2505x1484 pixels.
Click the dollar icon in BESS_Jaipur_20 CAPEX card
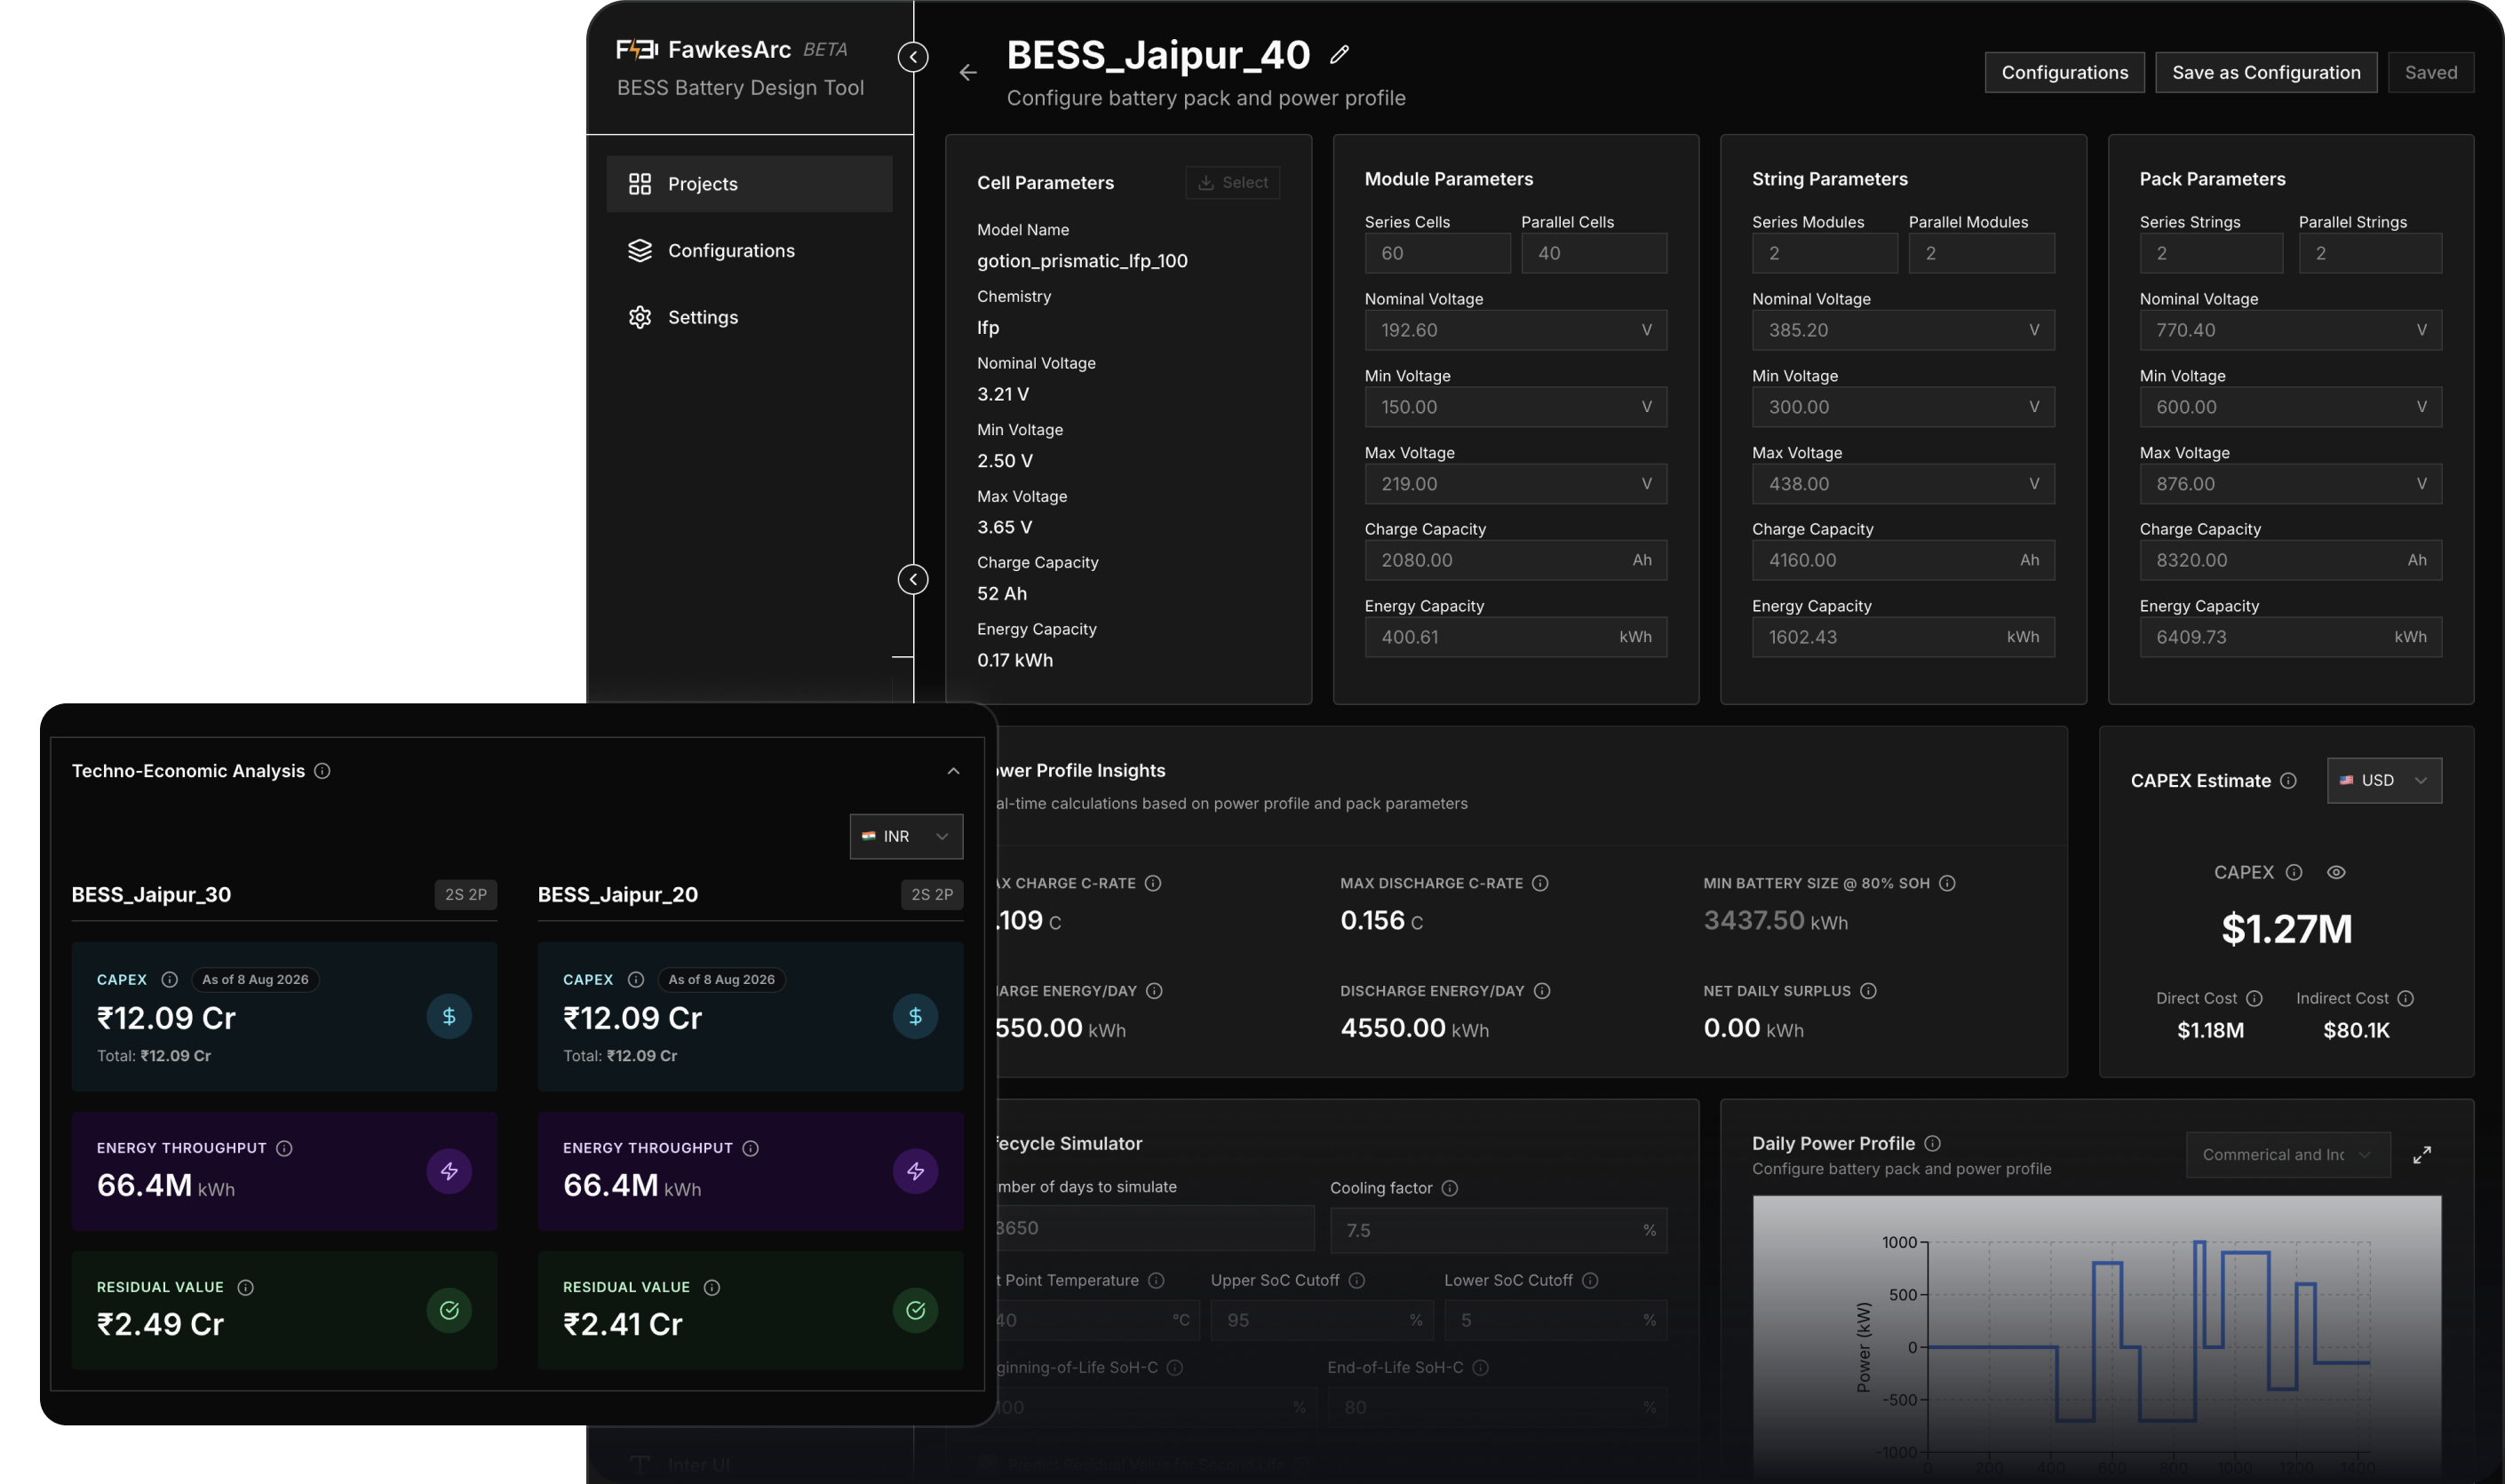coord(915,1016)
